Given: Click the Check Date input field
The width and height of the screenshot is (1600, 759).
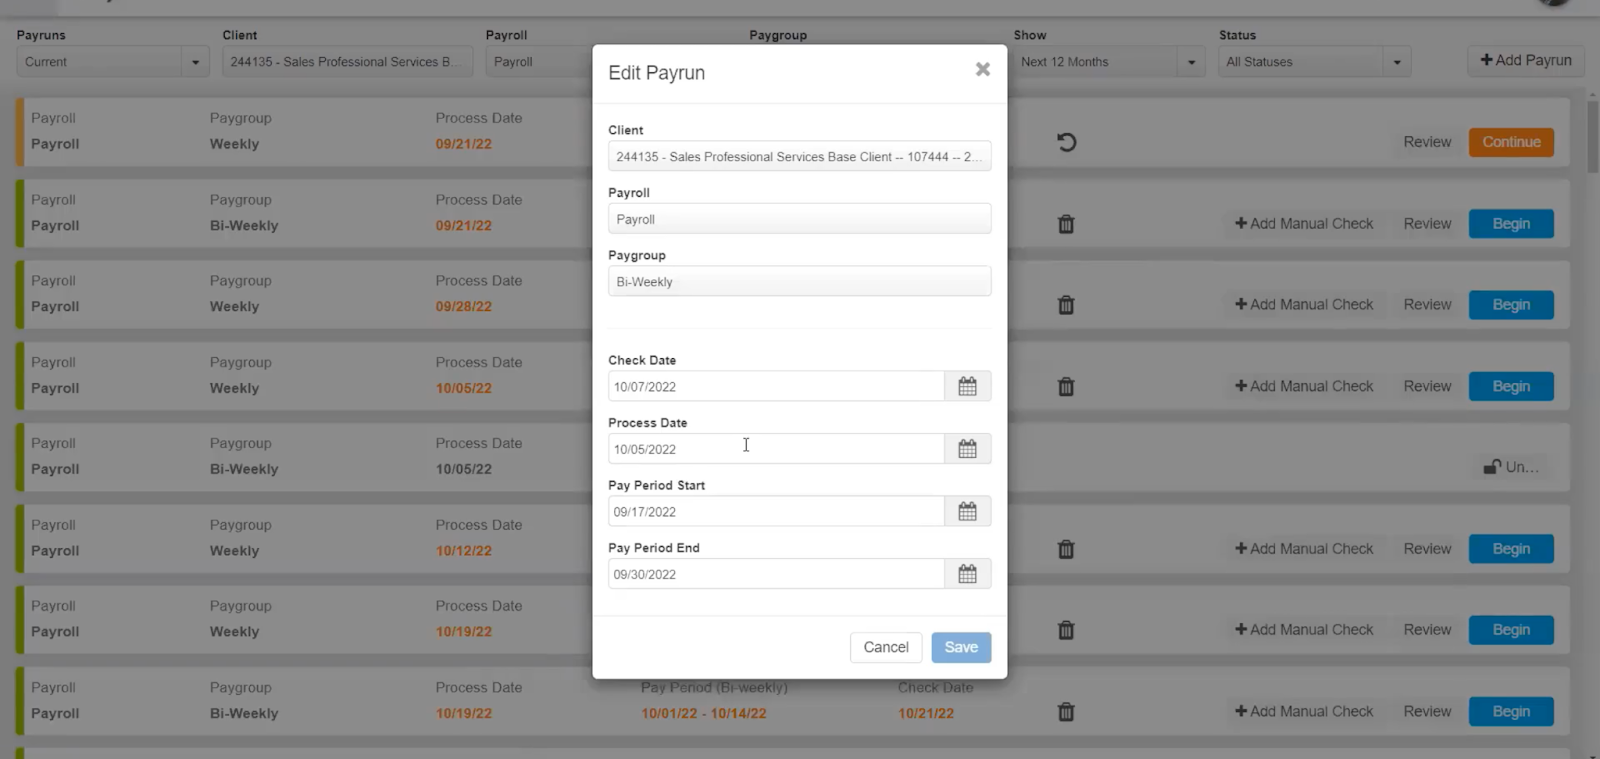Looking at the screenshot, I should (x=776, y=386).
